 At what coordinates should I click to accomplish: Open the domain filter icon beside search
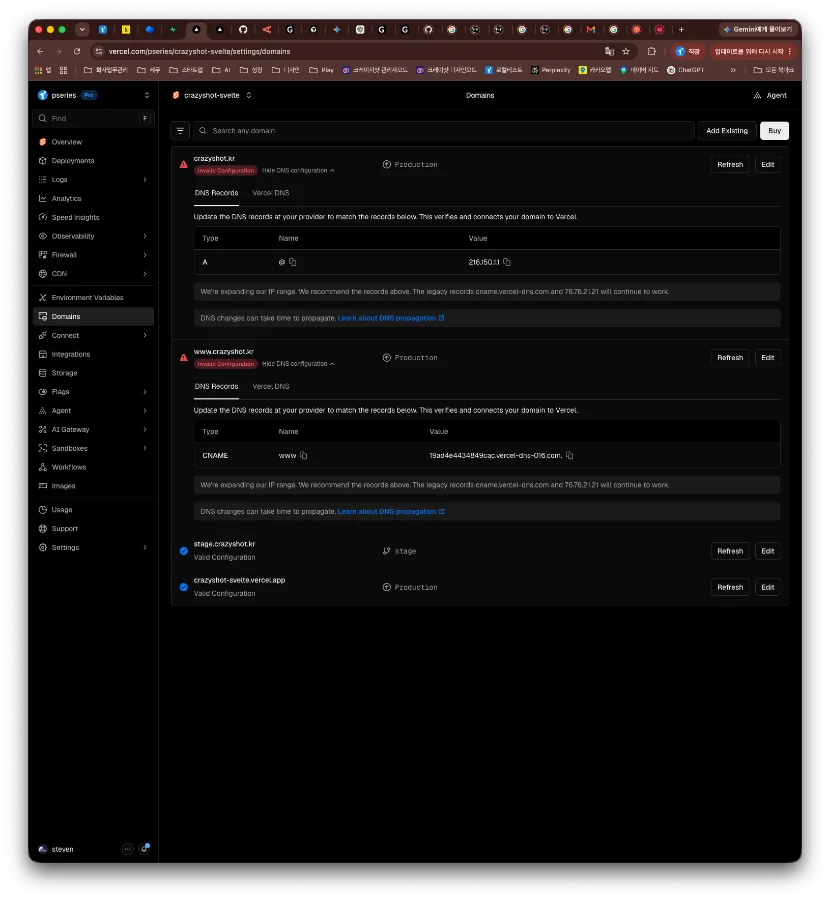tap(180, 131)
